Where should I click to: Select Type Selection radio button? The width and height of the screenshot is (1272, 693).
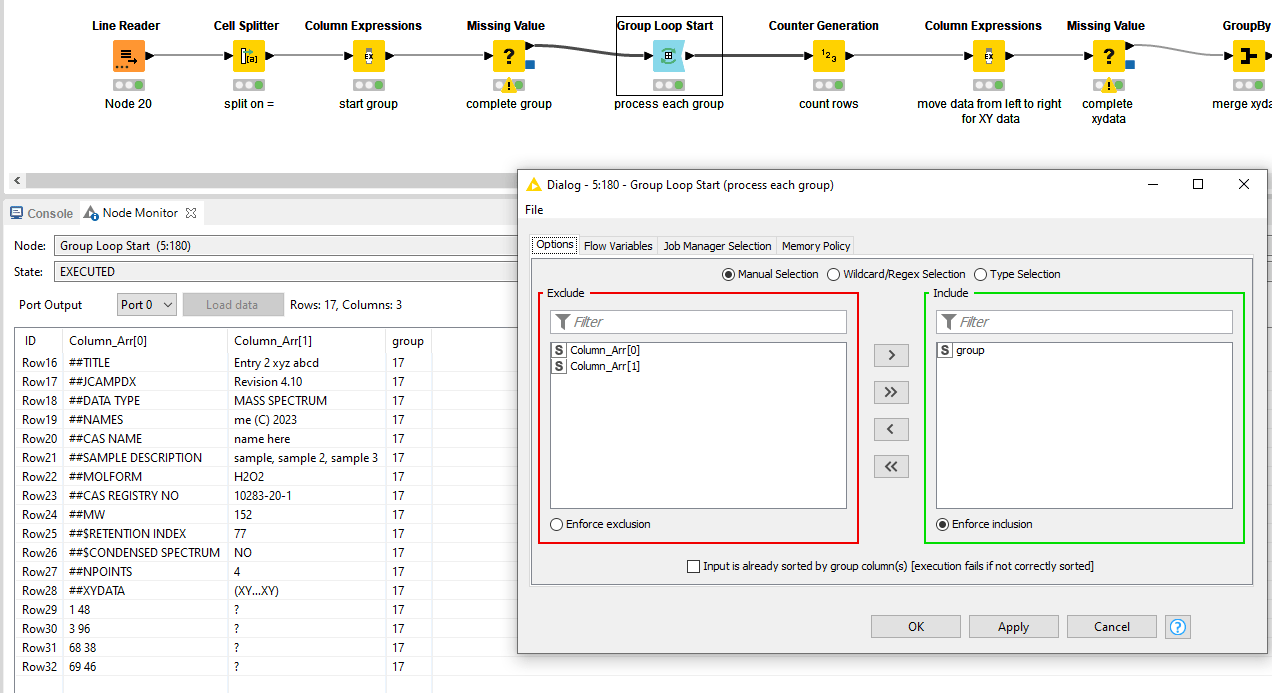click(980, 274)
